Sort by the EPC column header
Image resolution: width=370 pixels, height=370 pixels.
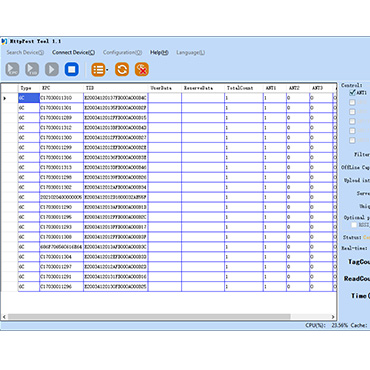pos(61,88)
